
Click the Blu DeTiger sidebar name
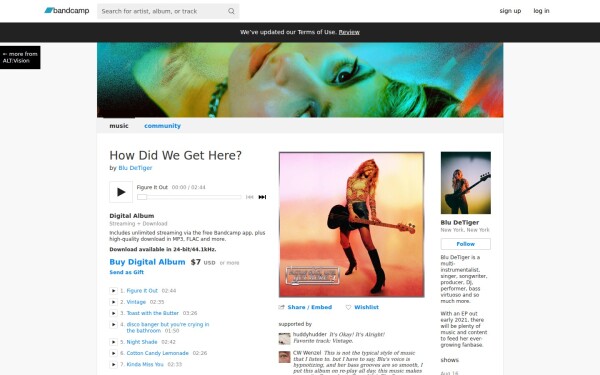tap(460, 222)
